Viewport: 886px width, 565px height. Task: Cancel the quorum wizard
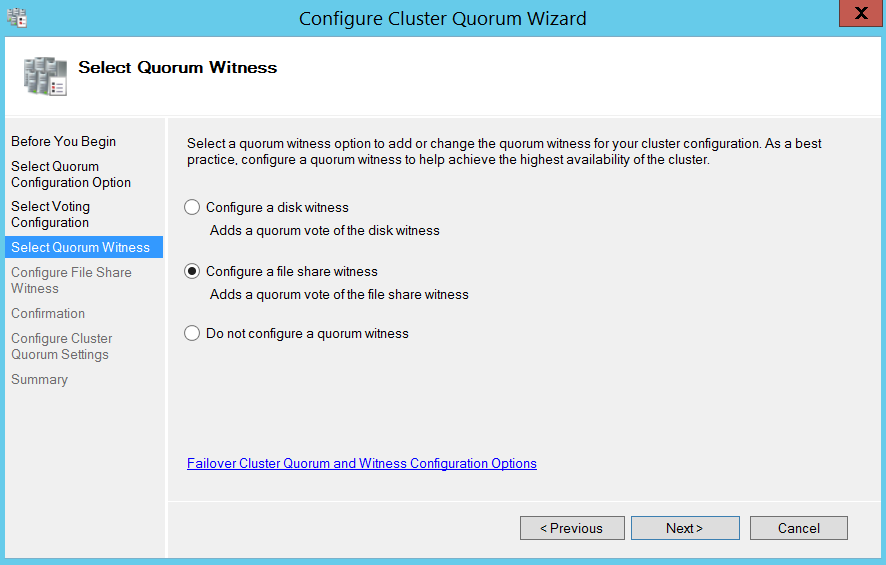pyautogui.click(x=798, y=528)
